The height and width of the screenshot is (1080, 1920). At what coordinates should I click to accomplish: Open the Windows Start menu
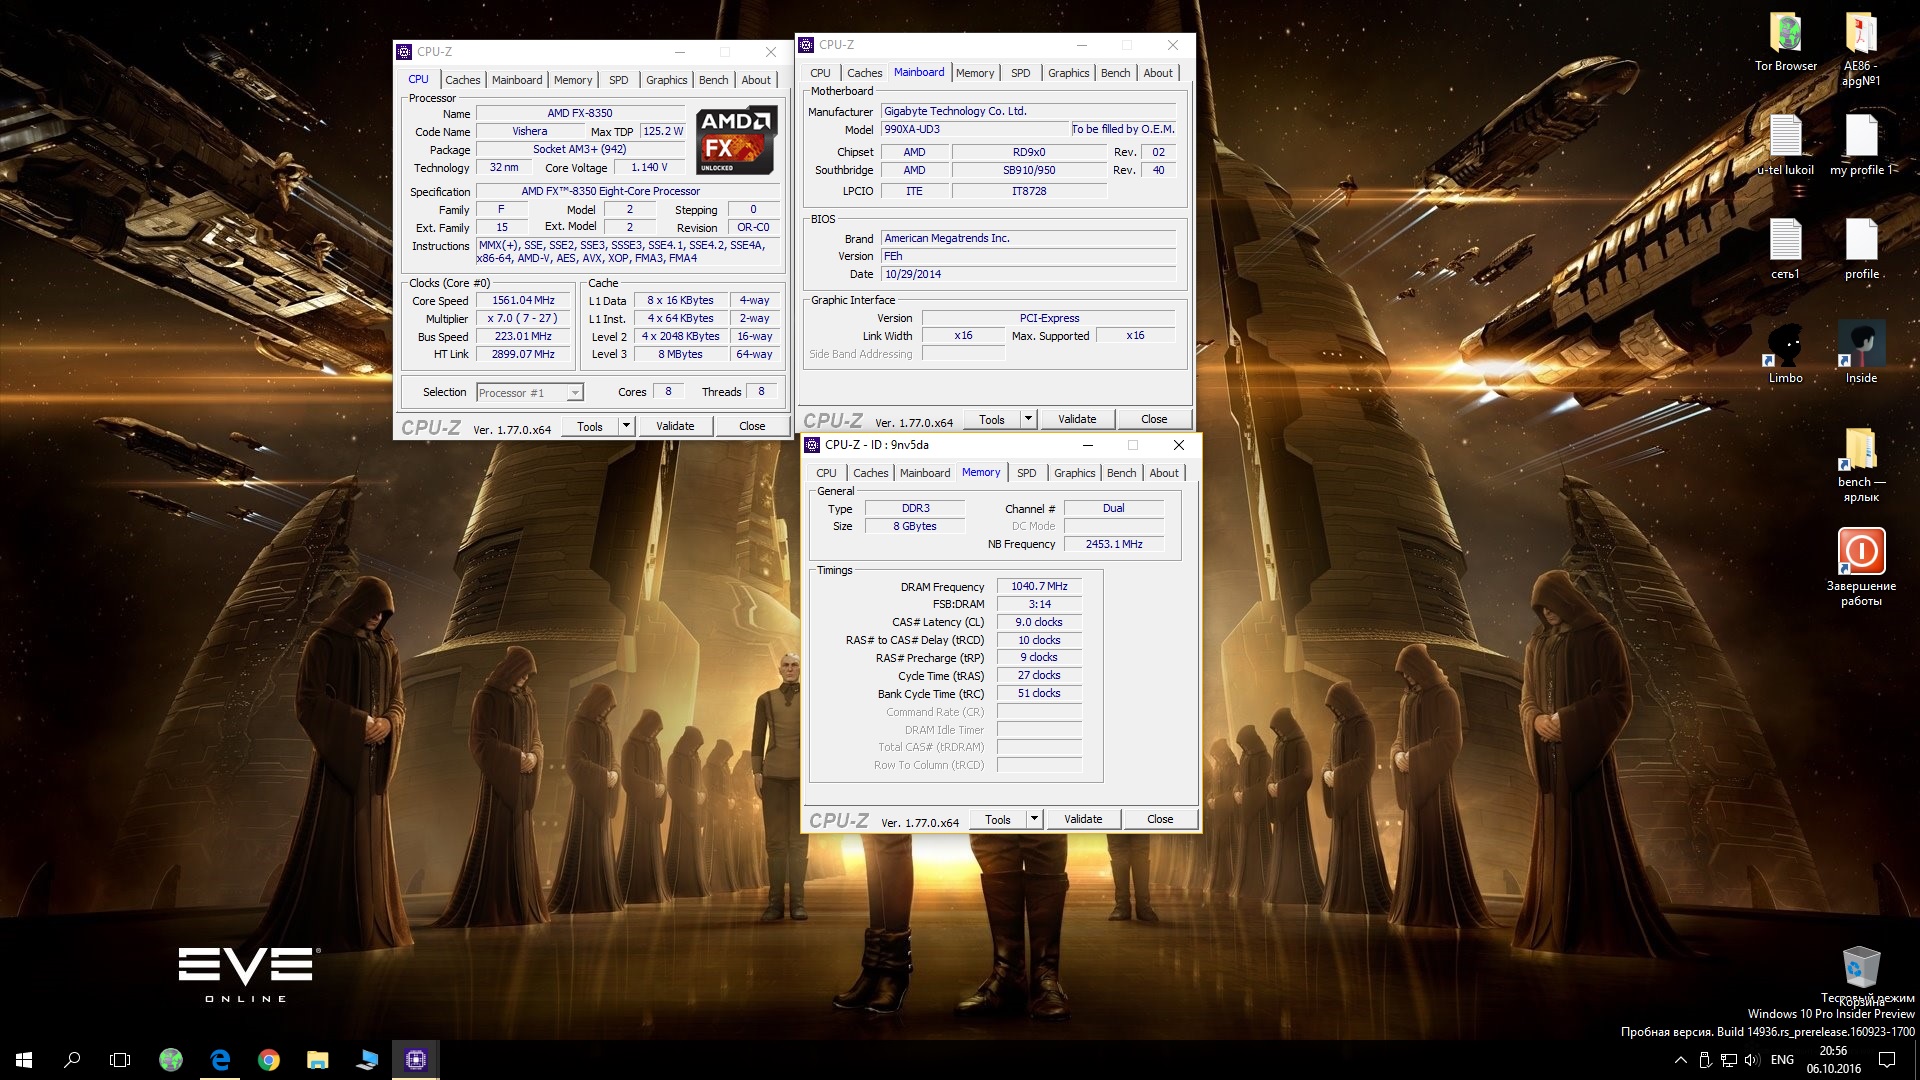click(x=24, y=1060)
